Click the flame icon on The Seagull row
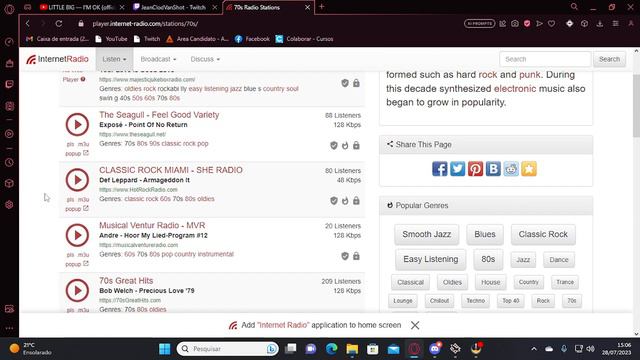This screenshot has height=360, width=640. coord(345,145)
